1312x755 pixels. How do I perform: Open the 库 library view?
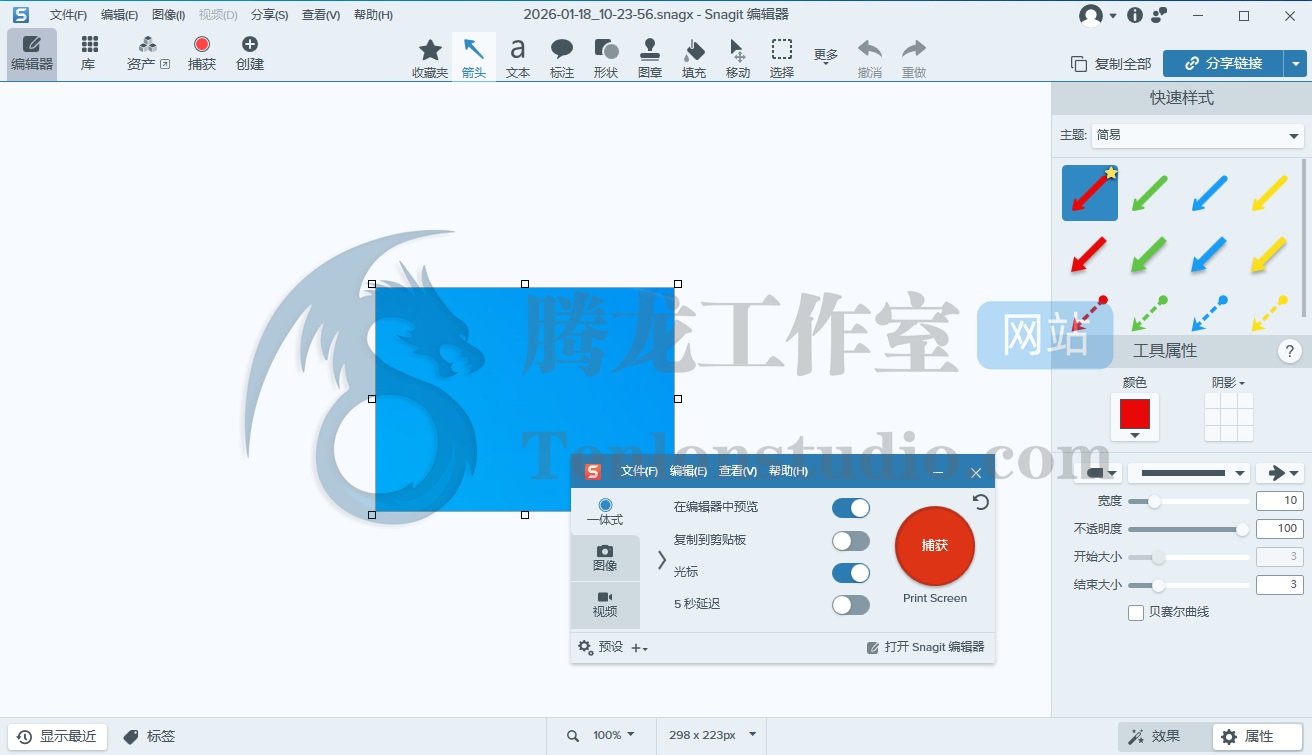(x=89, y=53)
